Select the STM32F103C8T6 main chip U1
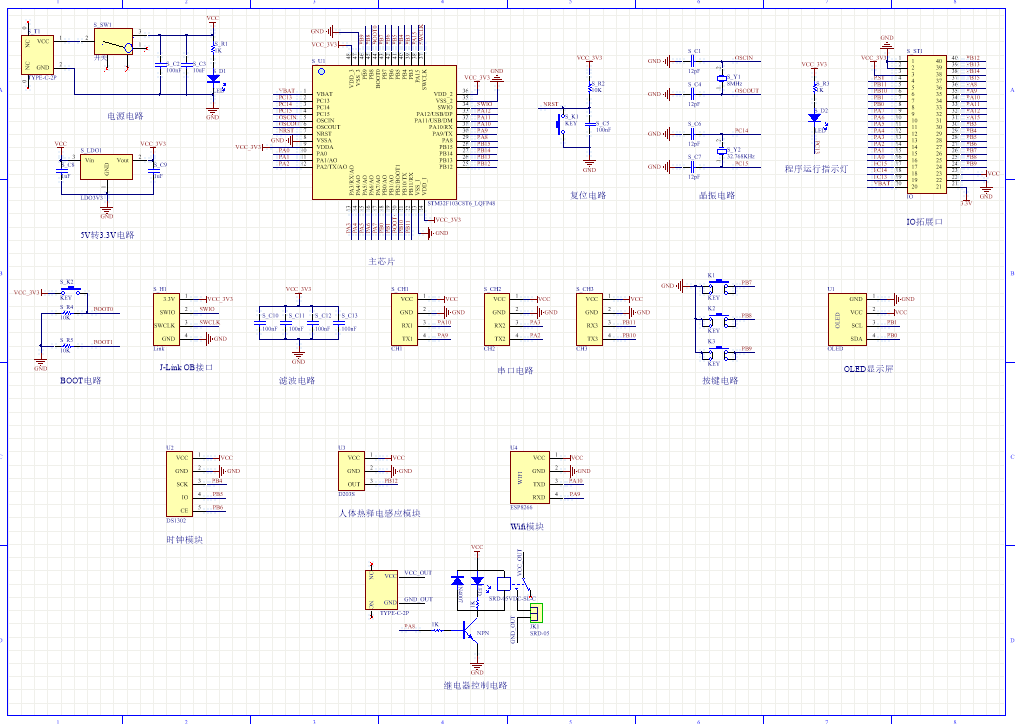The height and width of the screenshot is (724, 1015). click(x=384, y=132)
